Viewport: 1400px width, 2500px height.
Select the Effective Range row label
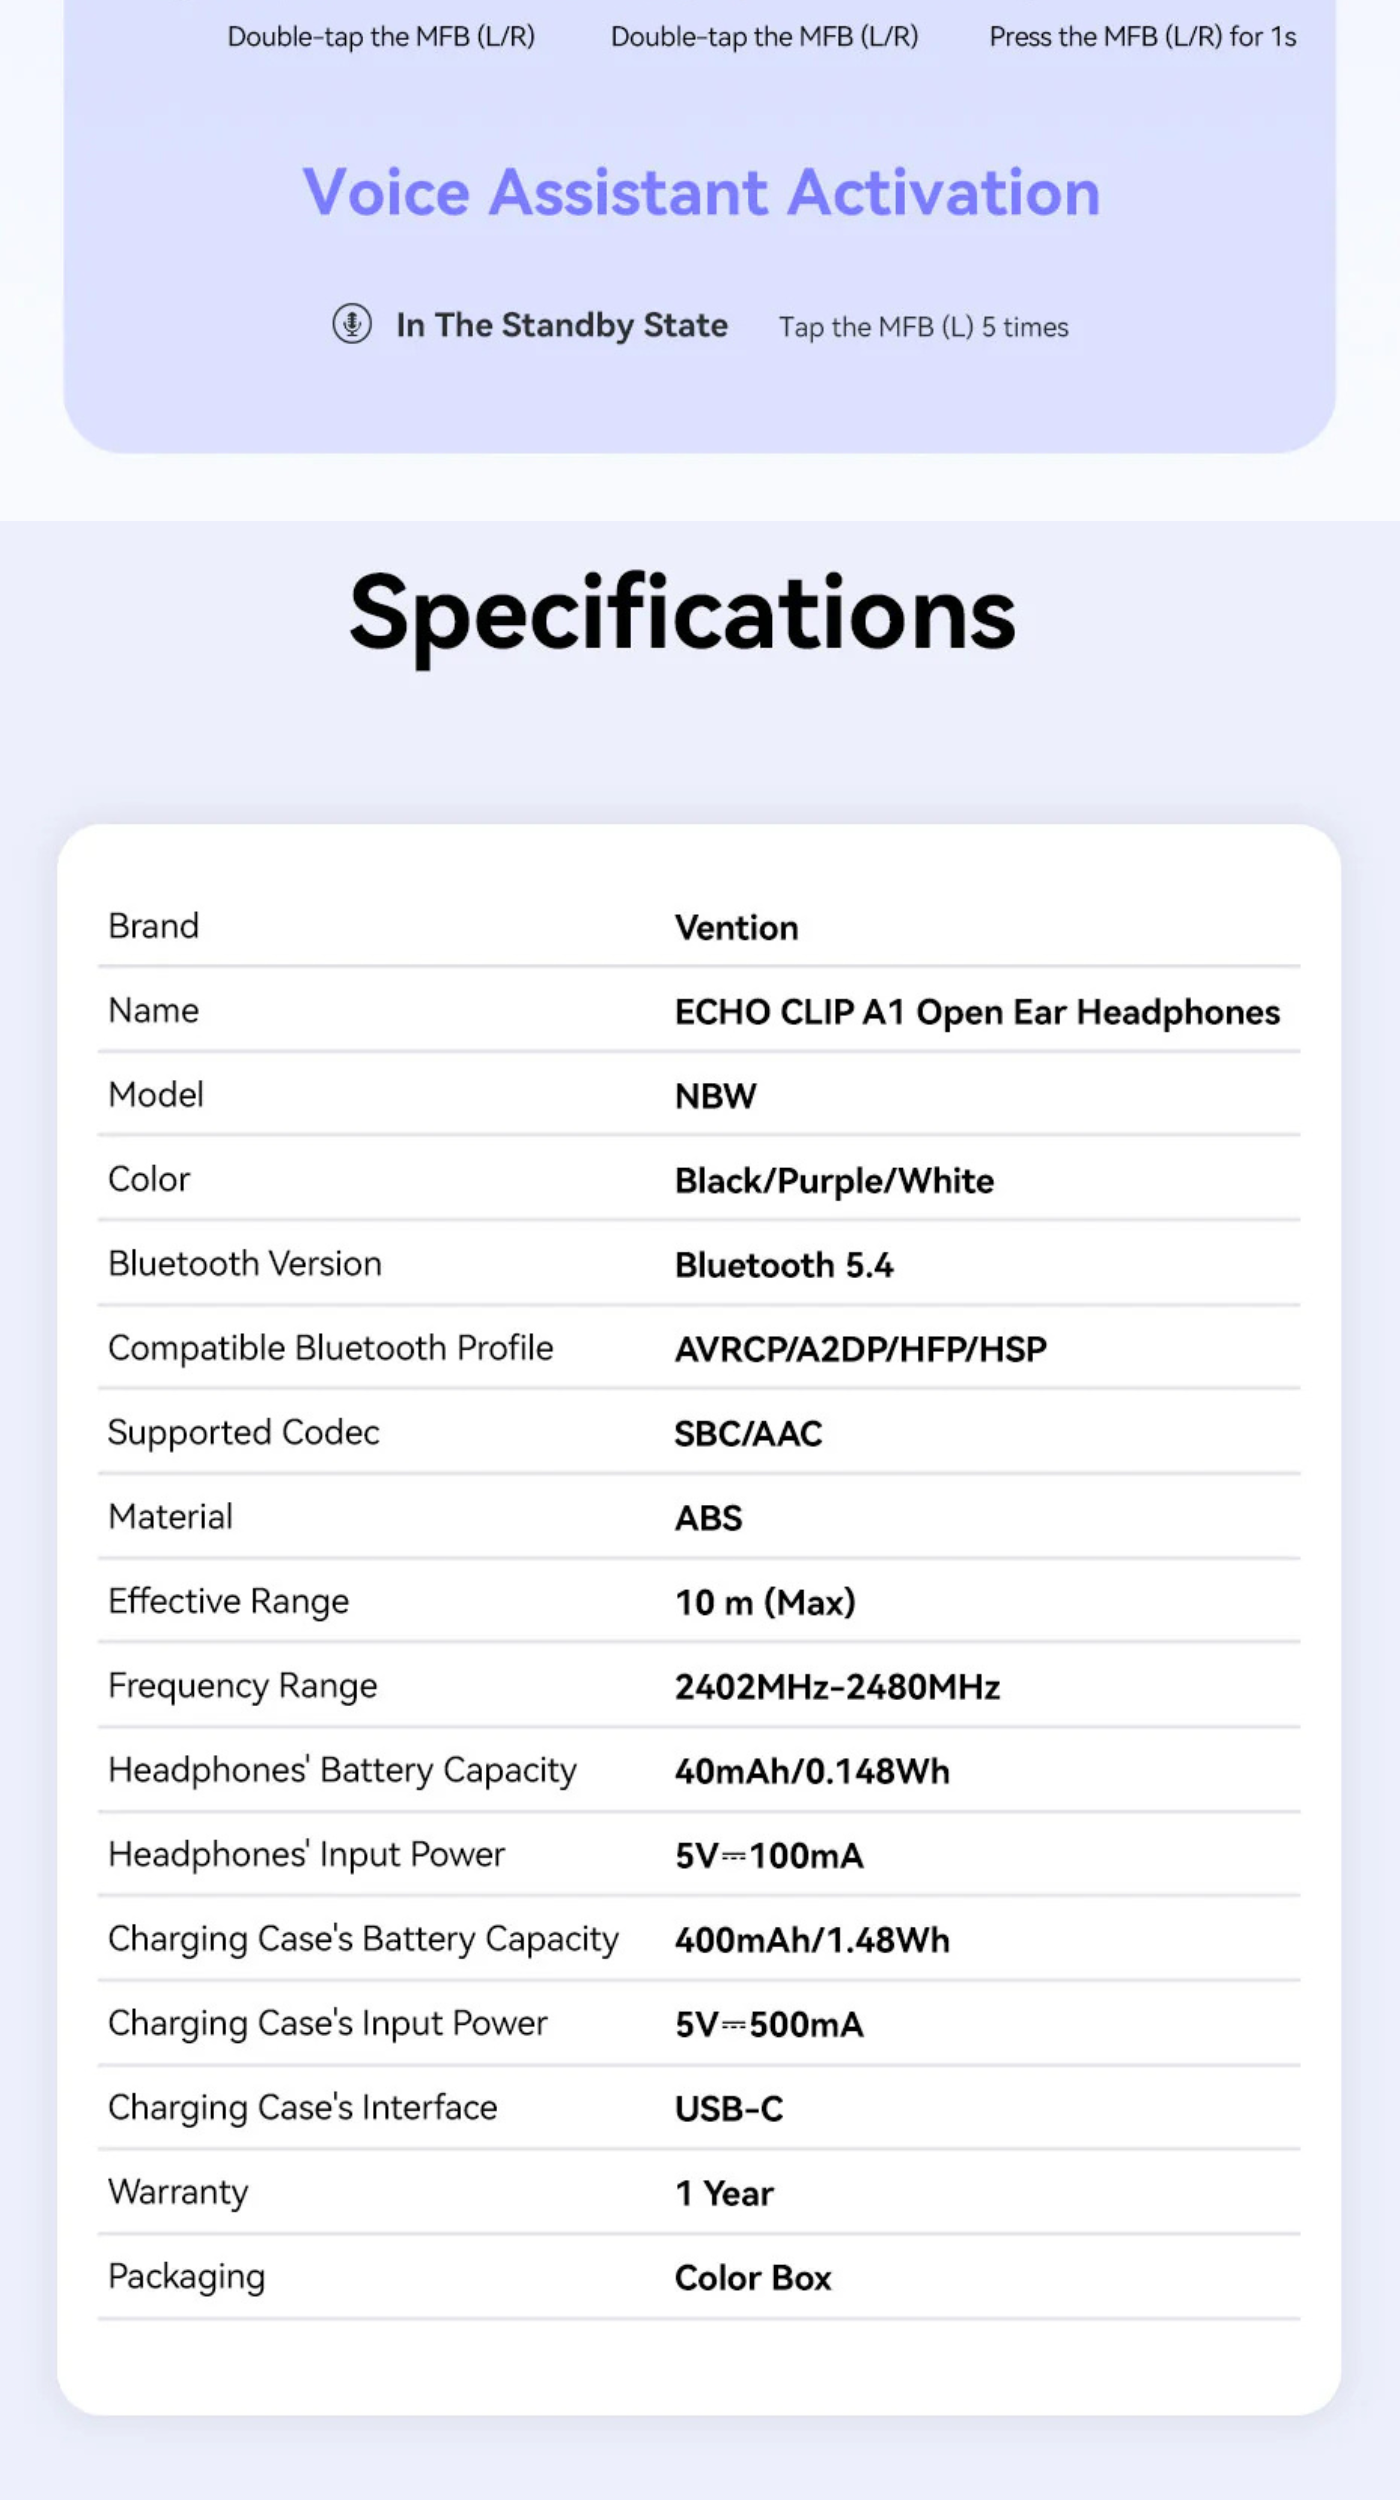click(229, 1601)
